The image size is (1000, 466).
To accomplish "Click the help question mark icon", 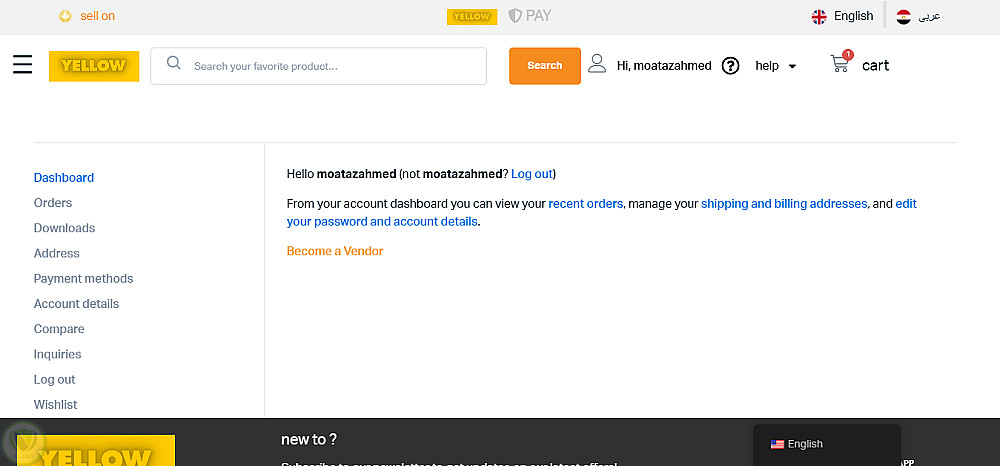I will tap(731, 66).
